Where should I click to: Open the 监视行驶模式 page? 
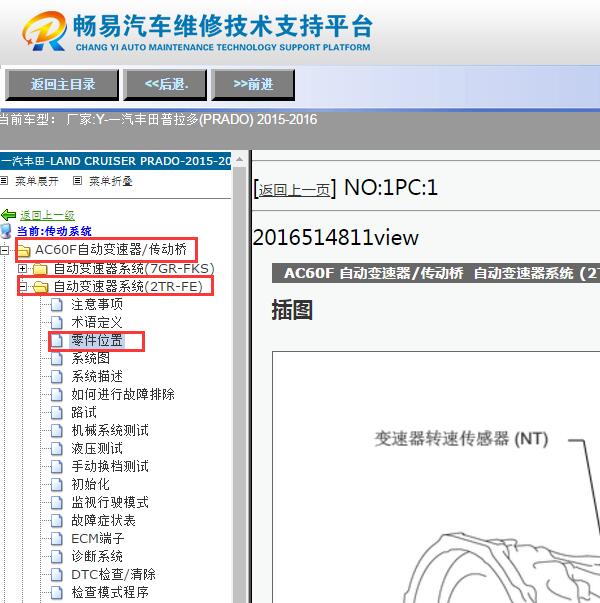click(110, 502)
